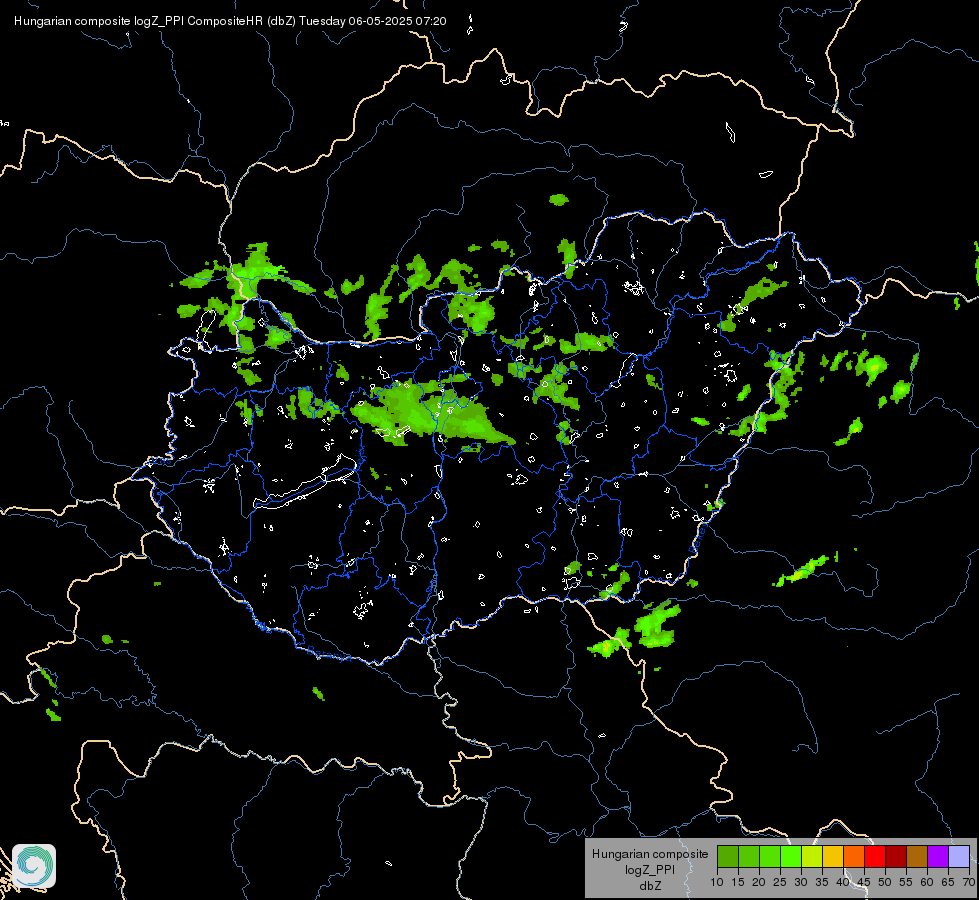Click the weather service swirl logo
This screenshot has height=900, width=979.
click(34, 866)
